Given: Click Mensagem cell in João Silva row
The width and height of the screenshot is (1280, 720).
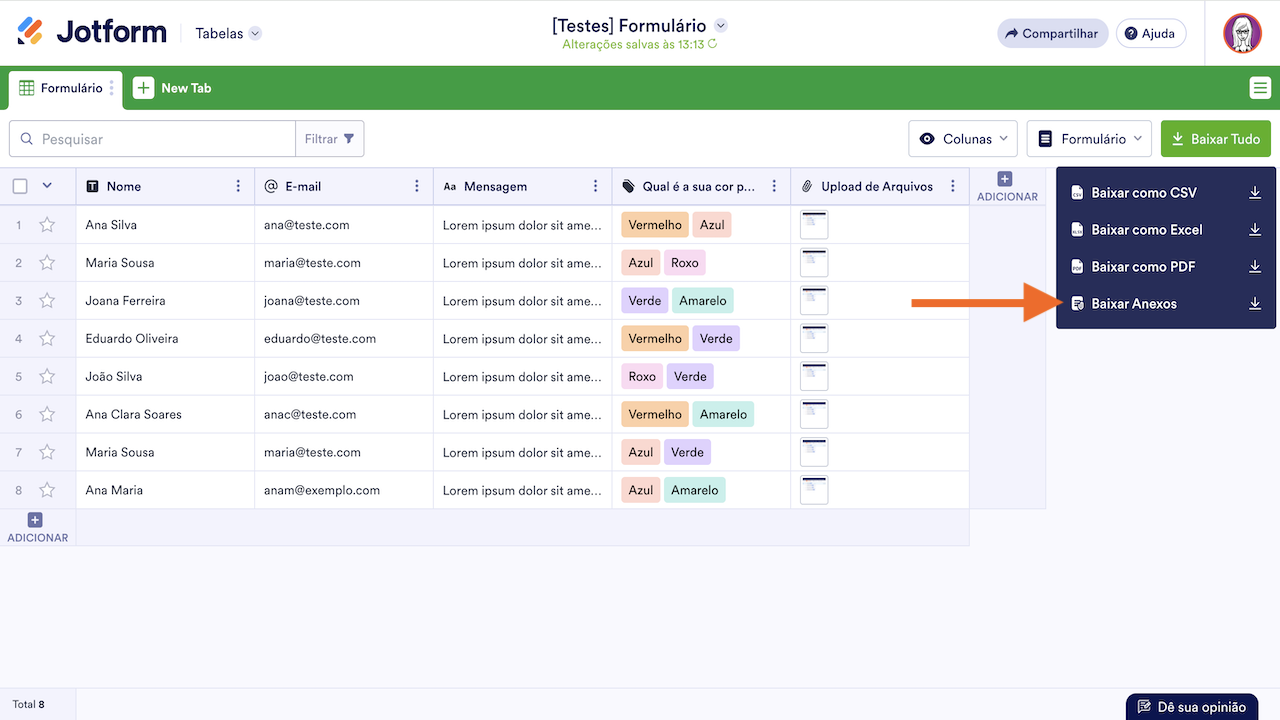Looking at the screenshot, I should (522, 377).
